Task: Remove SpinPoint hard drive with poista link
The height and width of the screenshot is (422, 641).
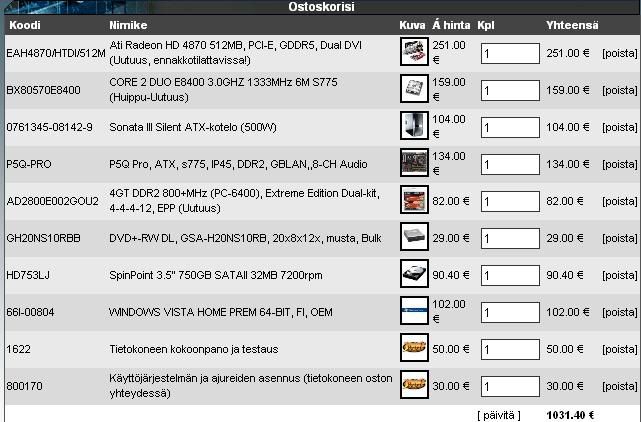Action: click(619, 275)
